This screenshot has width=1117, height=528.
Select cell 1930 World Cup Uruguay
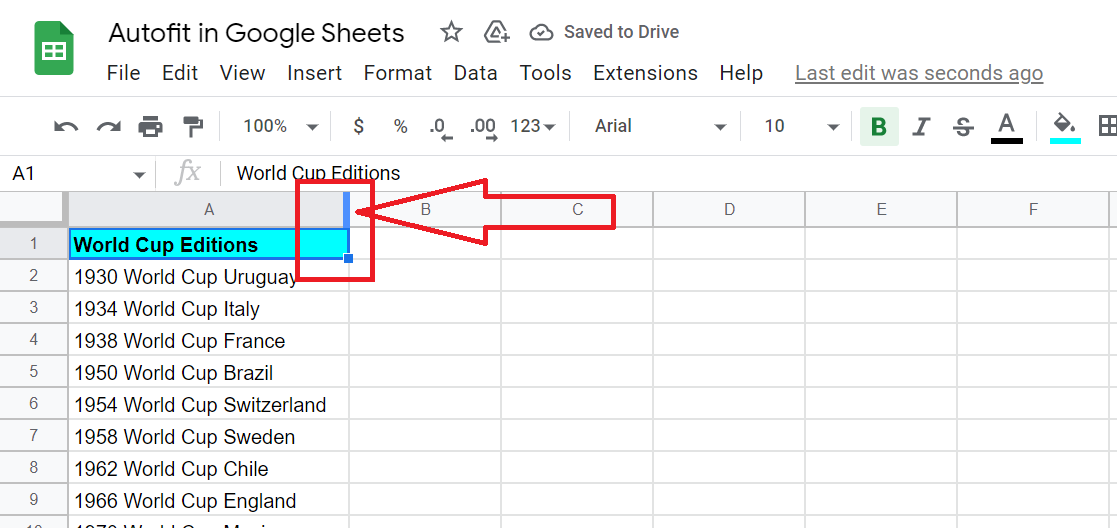[209, 276]
